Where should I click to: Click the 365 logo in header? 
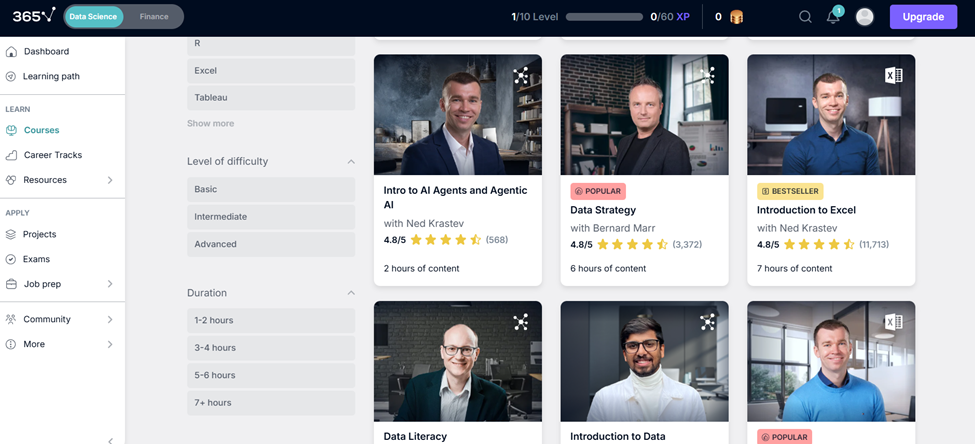tap(34, 16)
